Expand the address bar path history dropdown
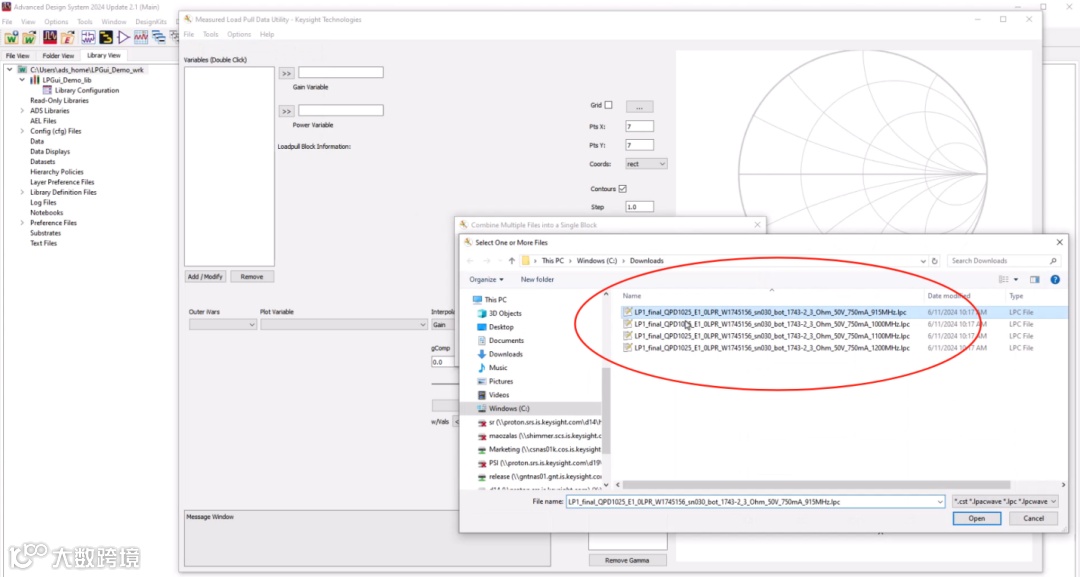The height and width of the screenshot is (577, 1080). pyautogui.click(x=923, y=261)
